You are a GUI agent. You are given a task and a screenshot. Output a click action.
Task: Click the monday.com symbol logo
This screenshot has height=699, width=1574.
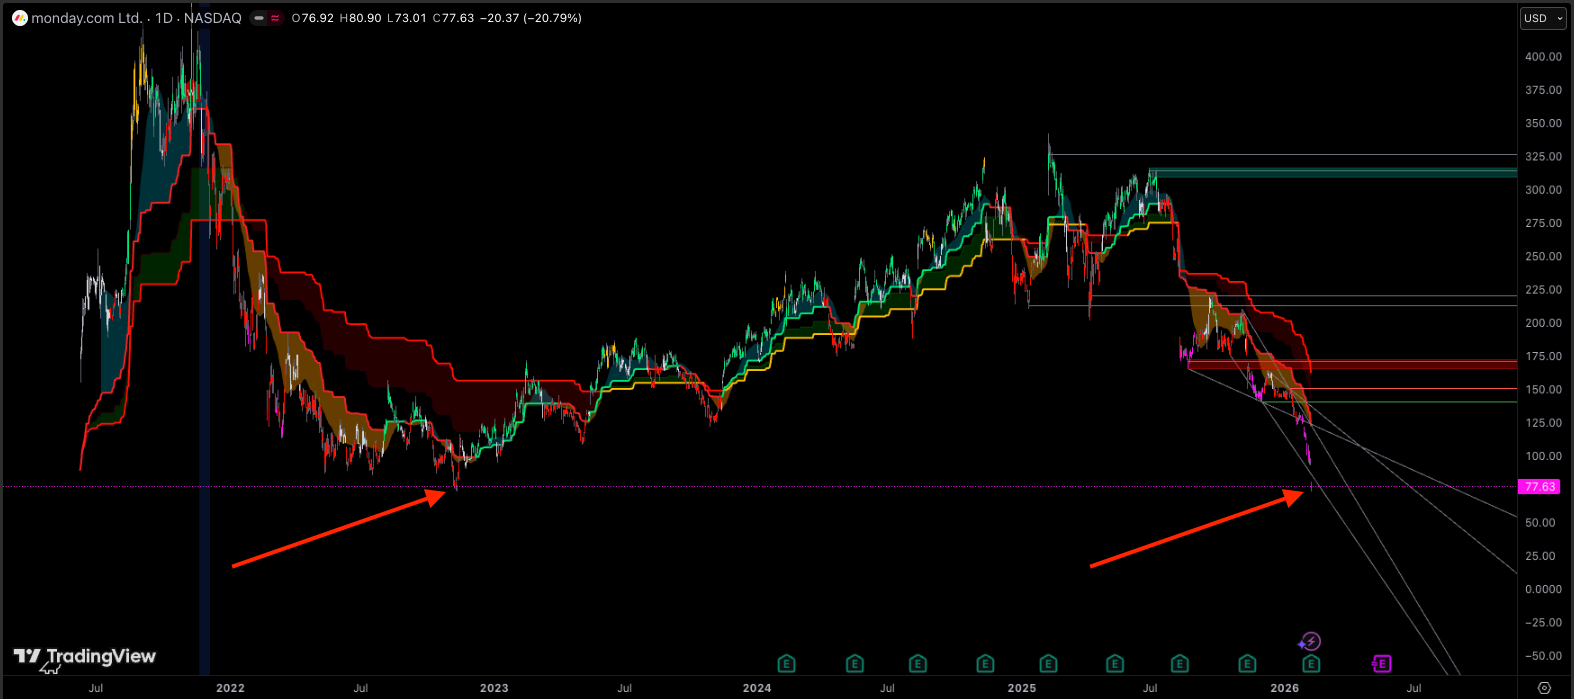(19, 18)
